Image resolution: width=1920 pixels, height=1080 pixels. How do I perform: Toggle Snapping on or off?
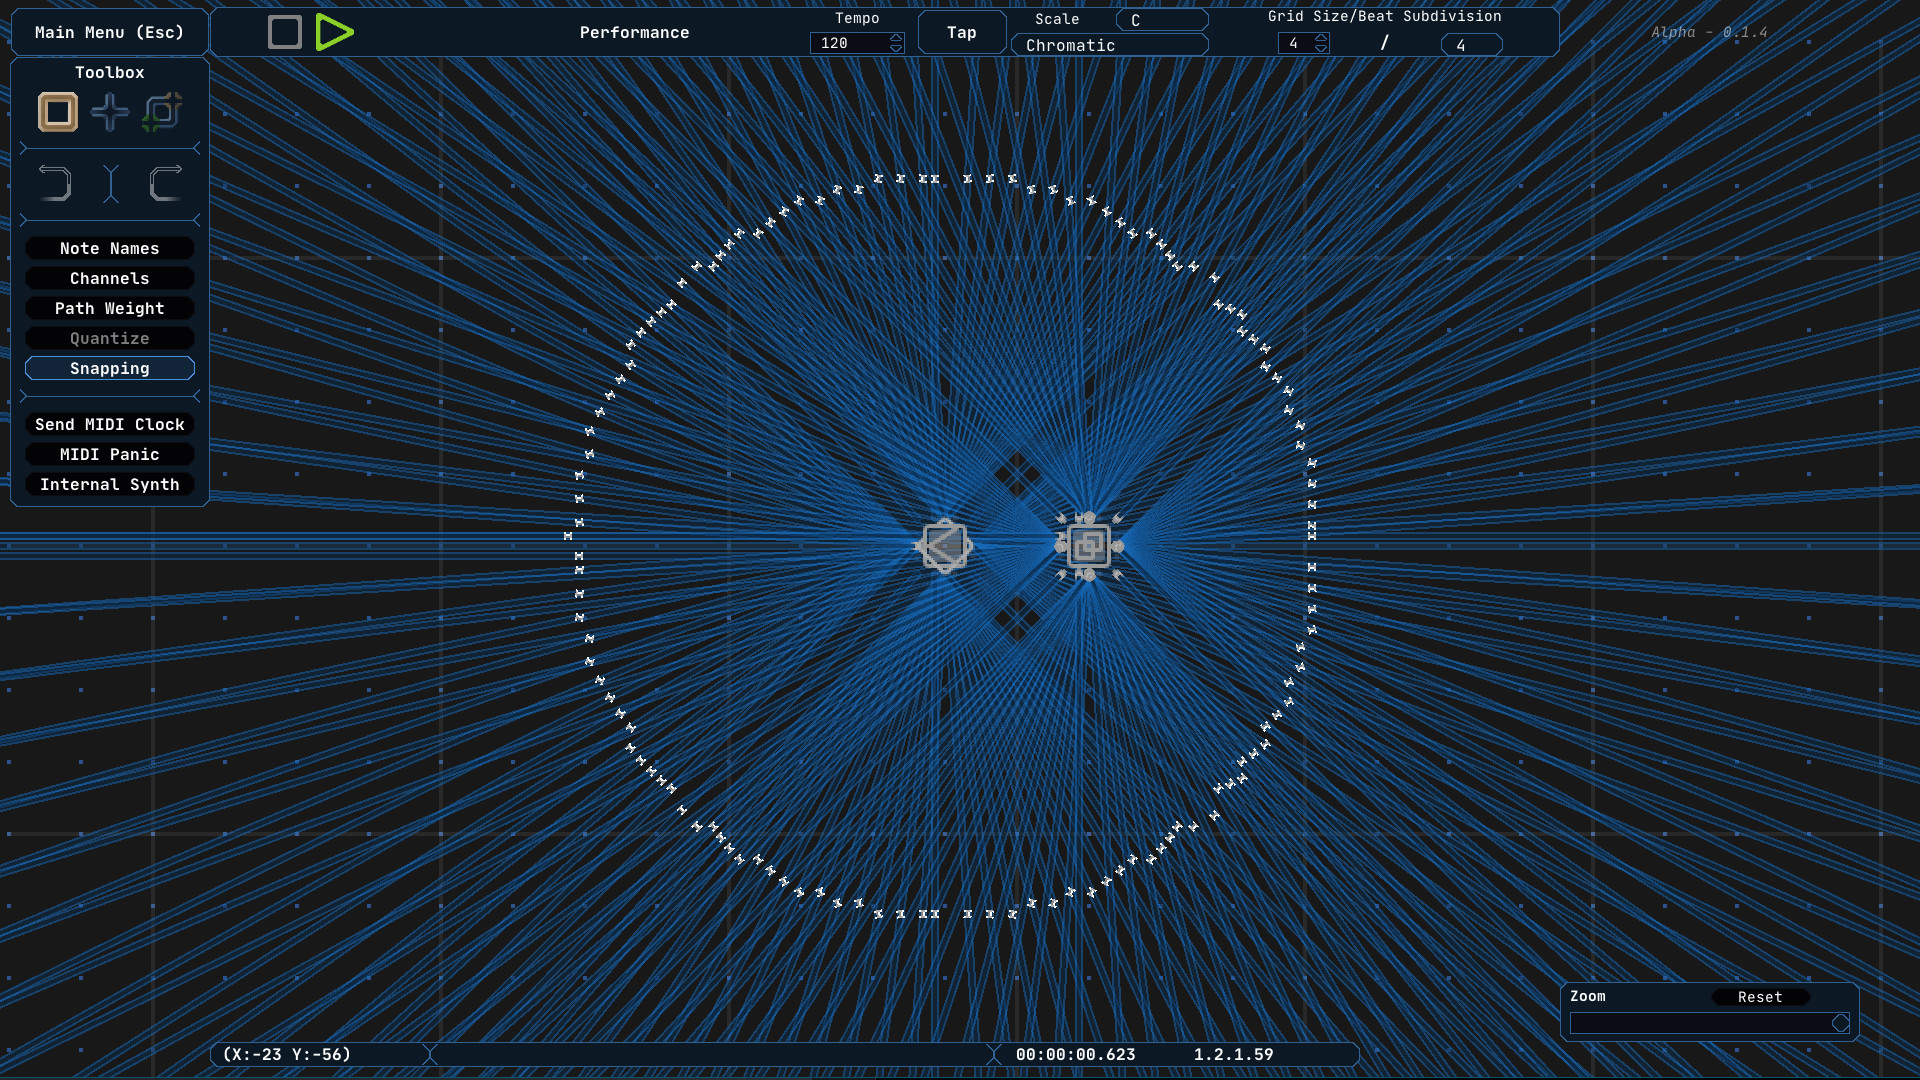coord(110,368)
